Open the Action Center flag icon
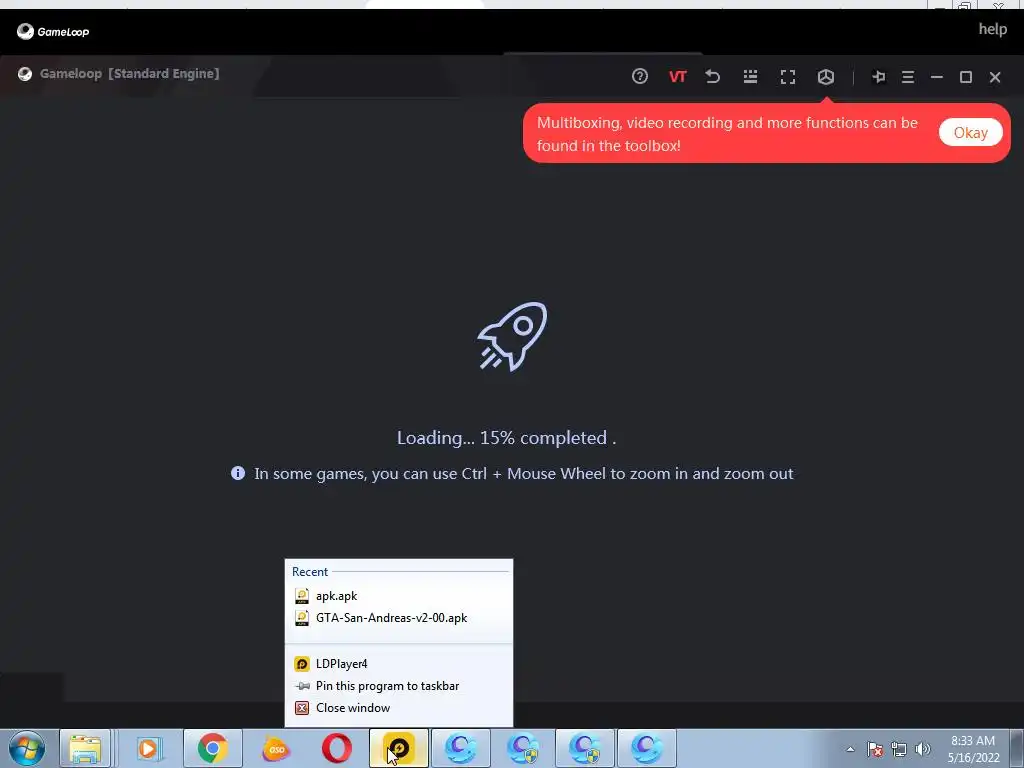The width and height of the screenshot is (1024, 768). (x=875, y=749)
